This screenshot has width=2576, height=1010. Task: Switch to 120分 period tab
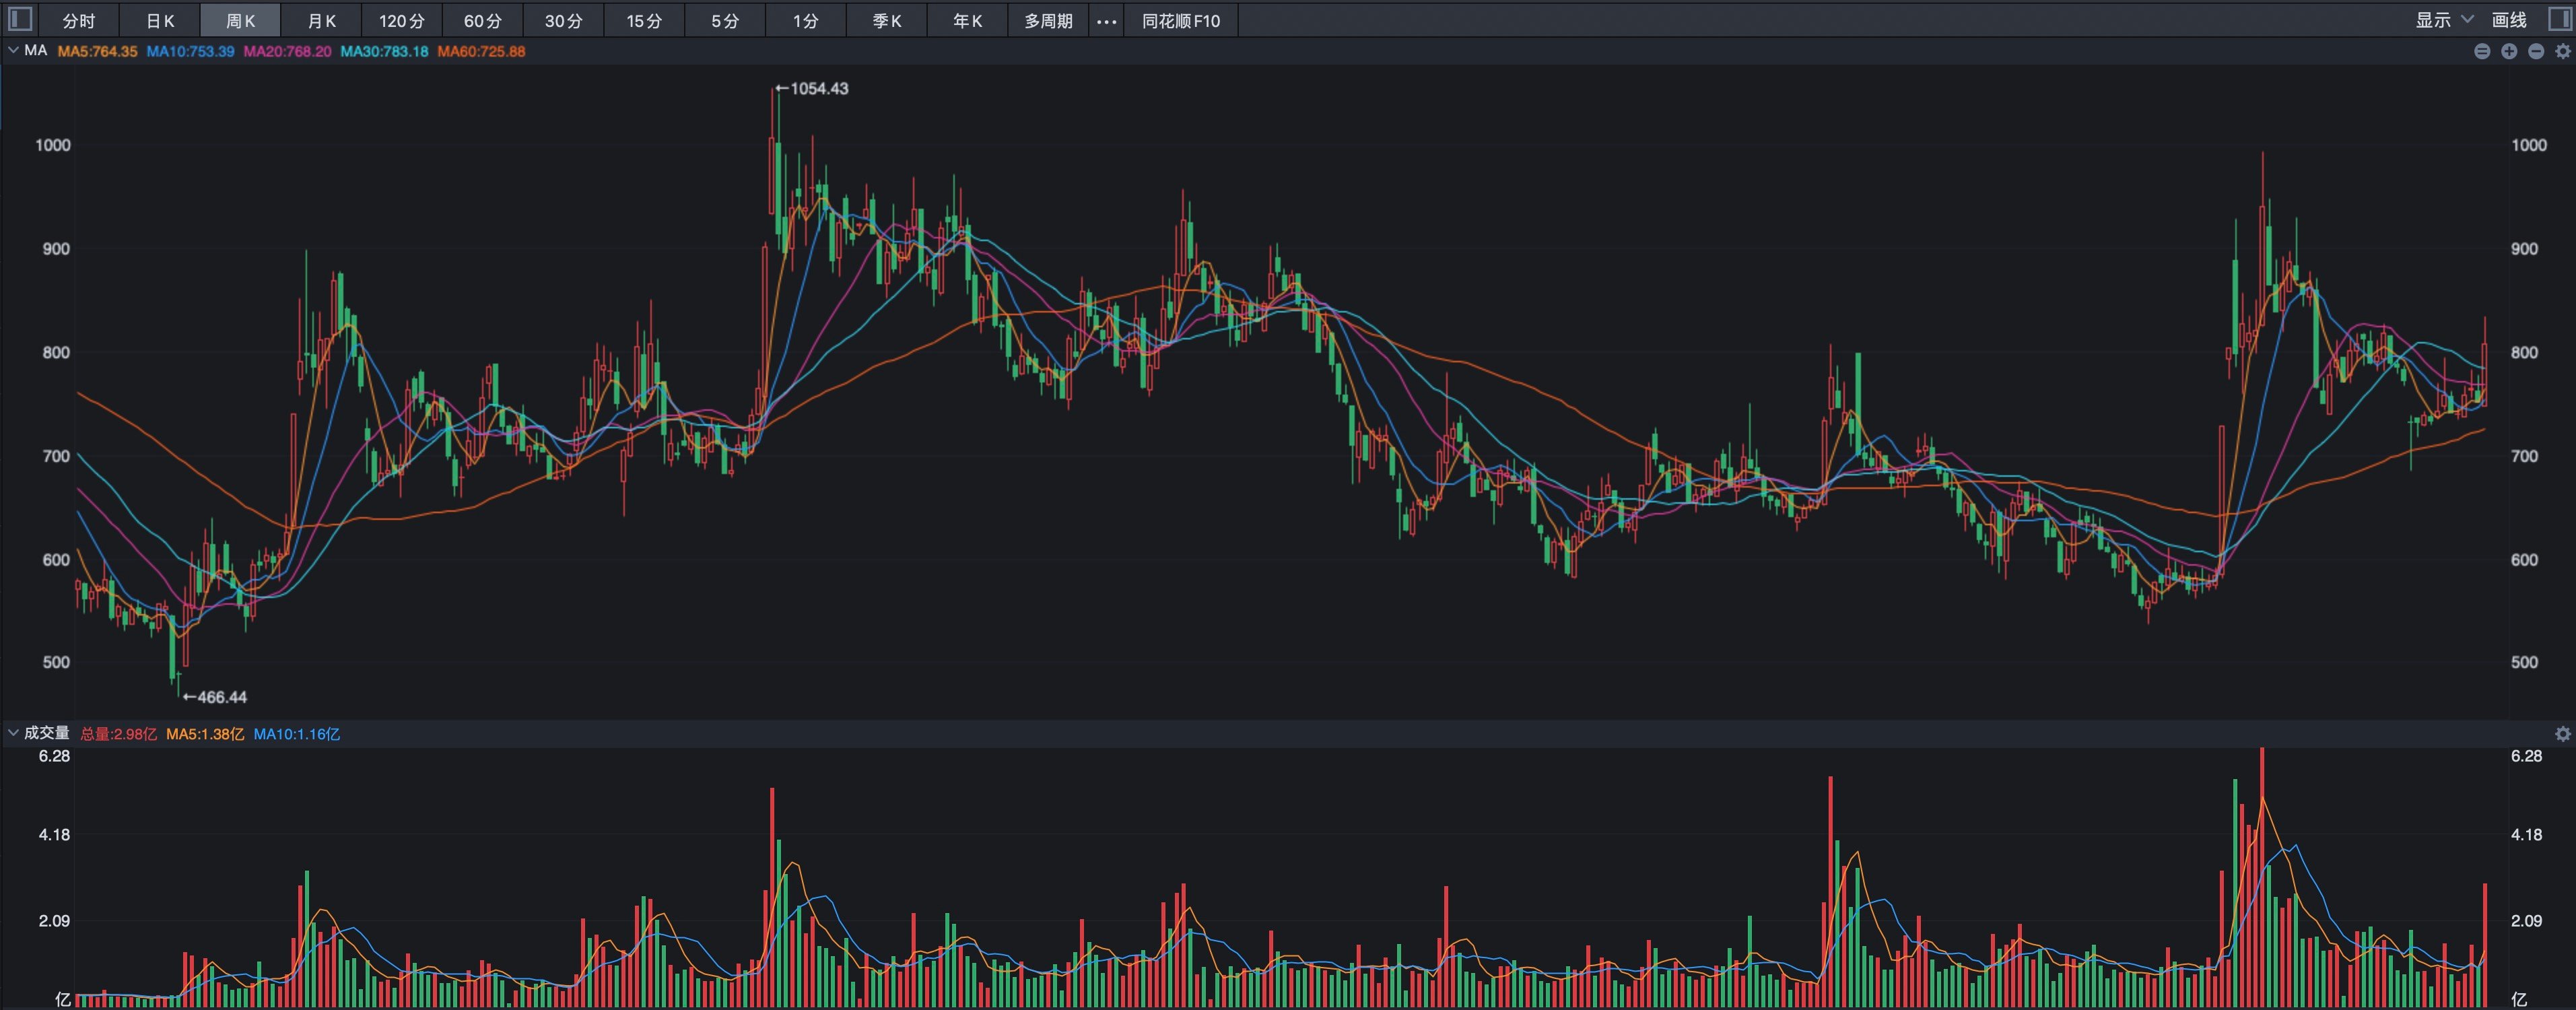pyautogui.click(x=402, y=21)
